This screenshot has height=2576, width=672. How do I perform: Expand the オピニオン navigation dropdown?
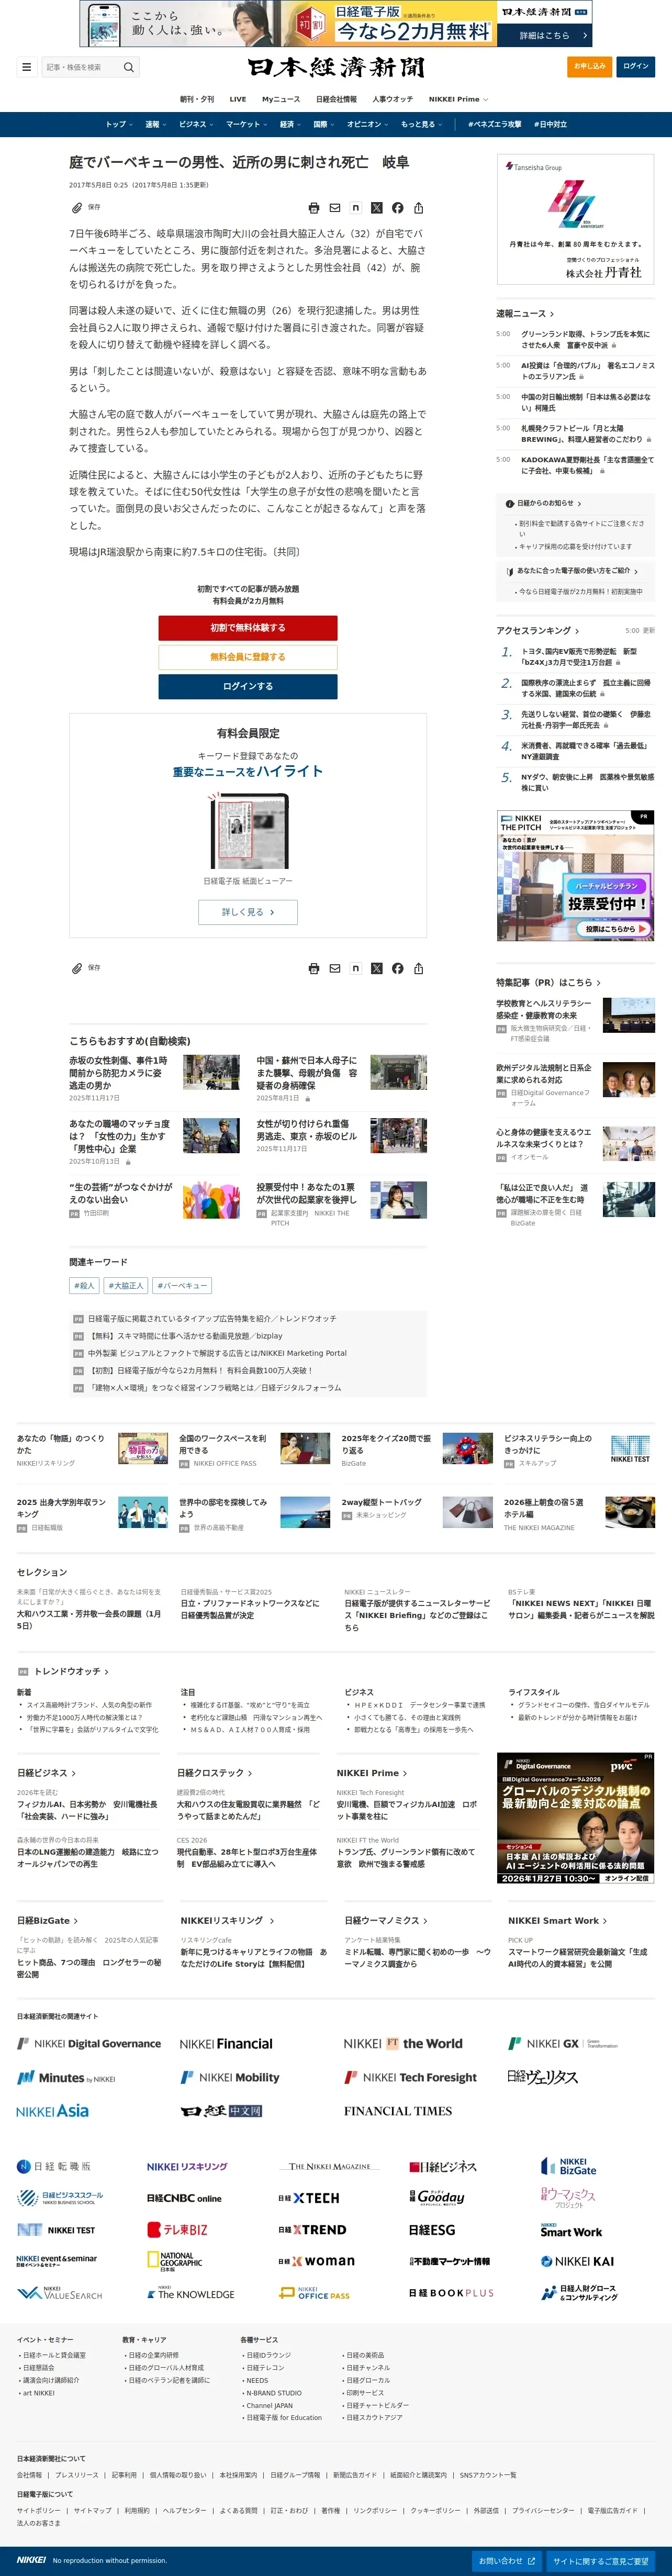pos(368,125)
